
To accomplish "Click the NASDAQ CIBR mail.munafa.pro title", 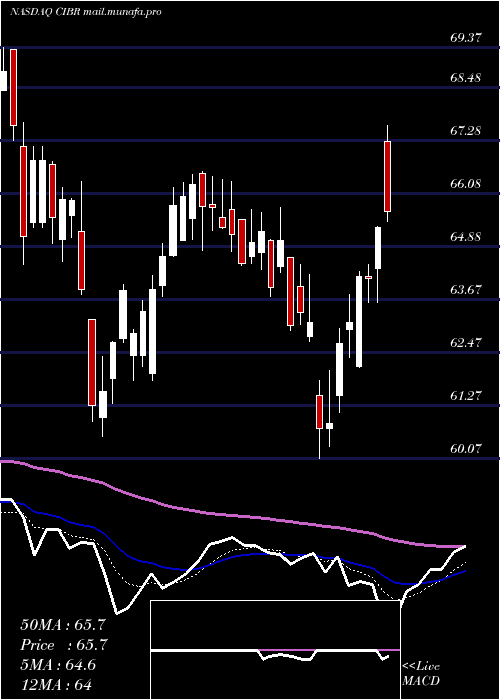I will [x=85, y=12].
